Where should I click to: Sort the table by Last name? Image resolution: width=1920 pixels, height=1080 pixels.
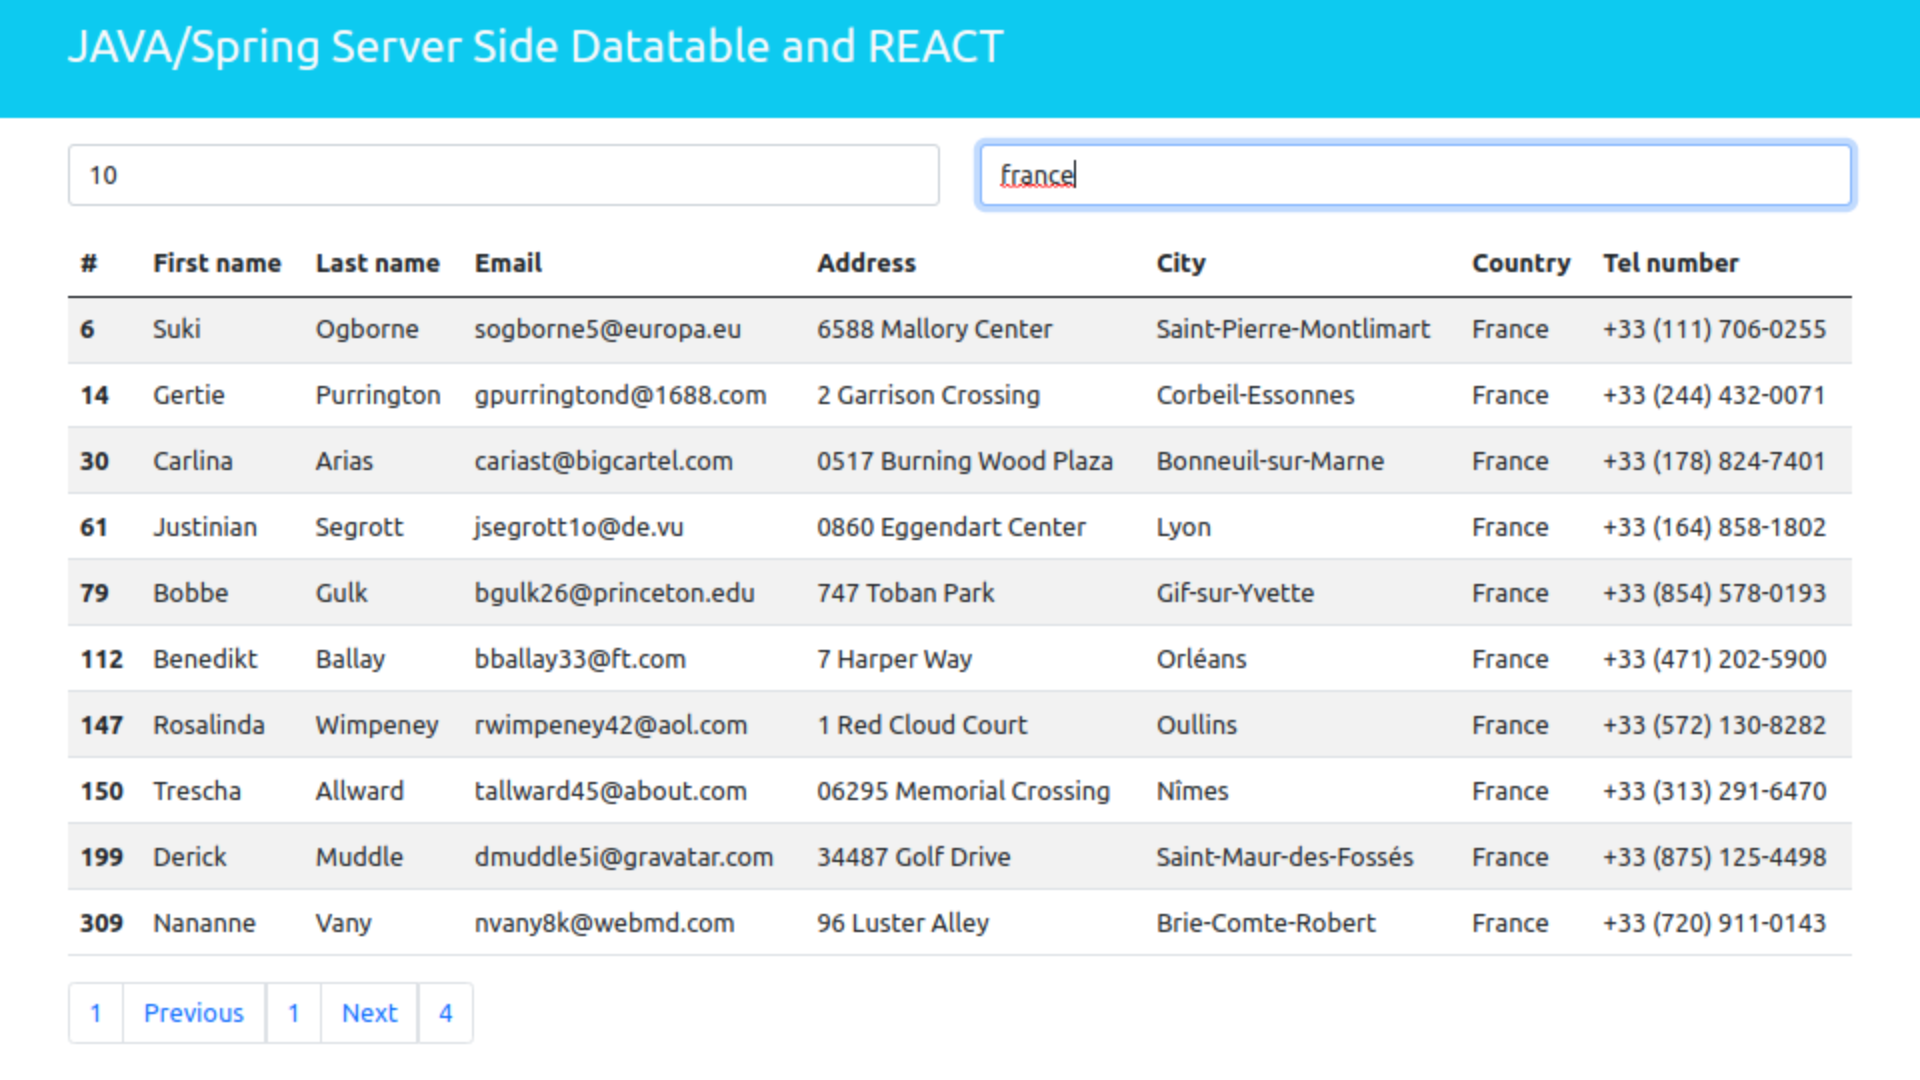[x=378, y=263]
